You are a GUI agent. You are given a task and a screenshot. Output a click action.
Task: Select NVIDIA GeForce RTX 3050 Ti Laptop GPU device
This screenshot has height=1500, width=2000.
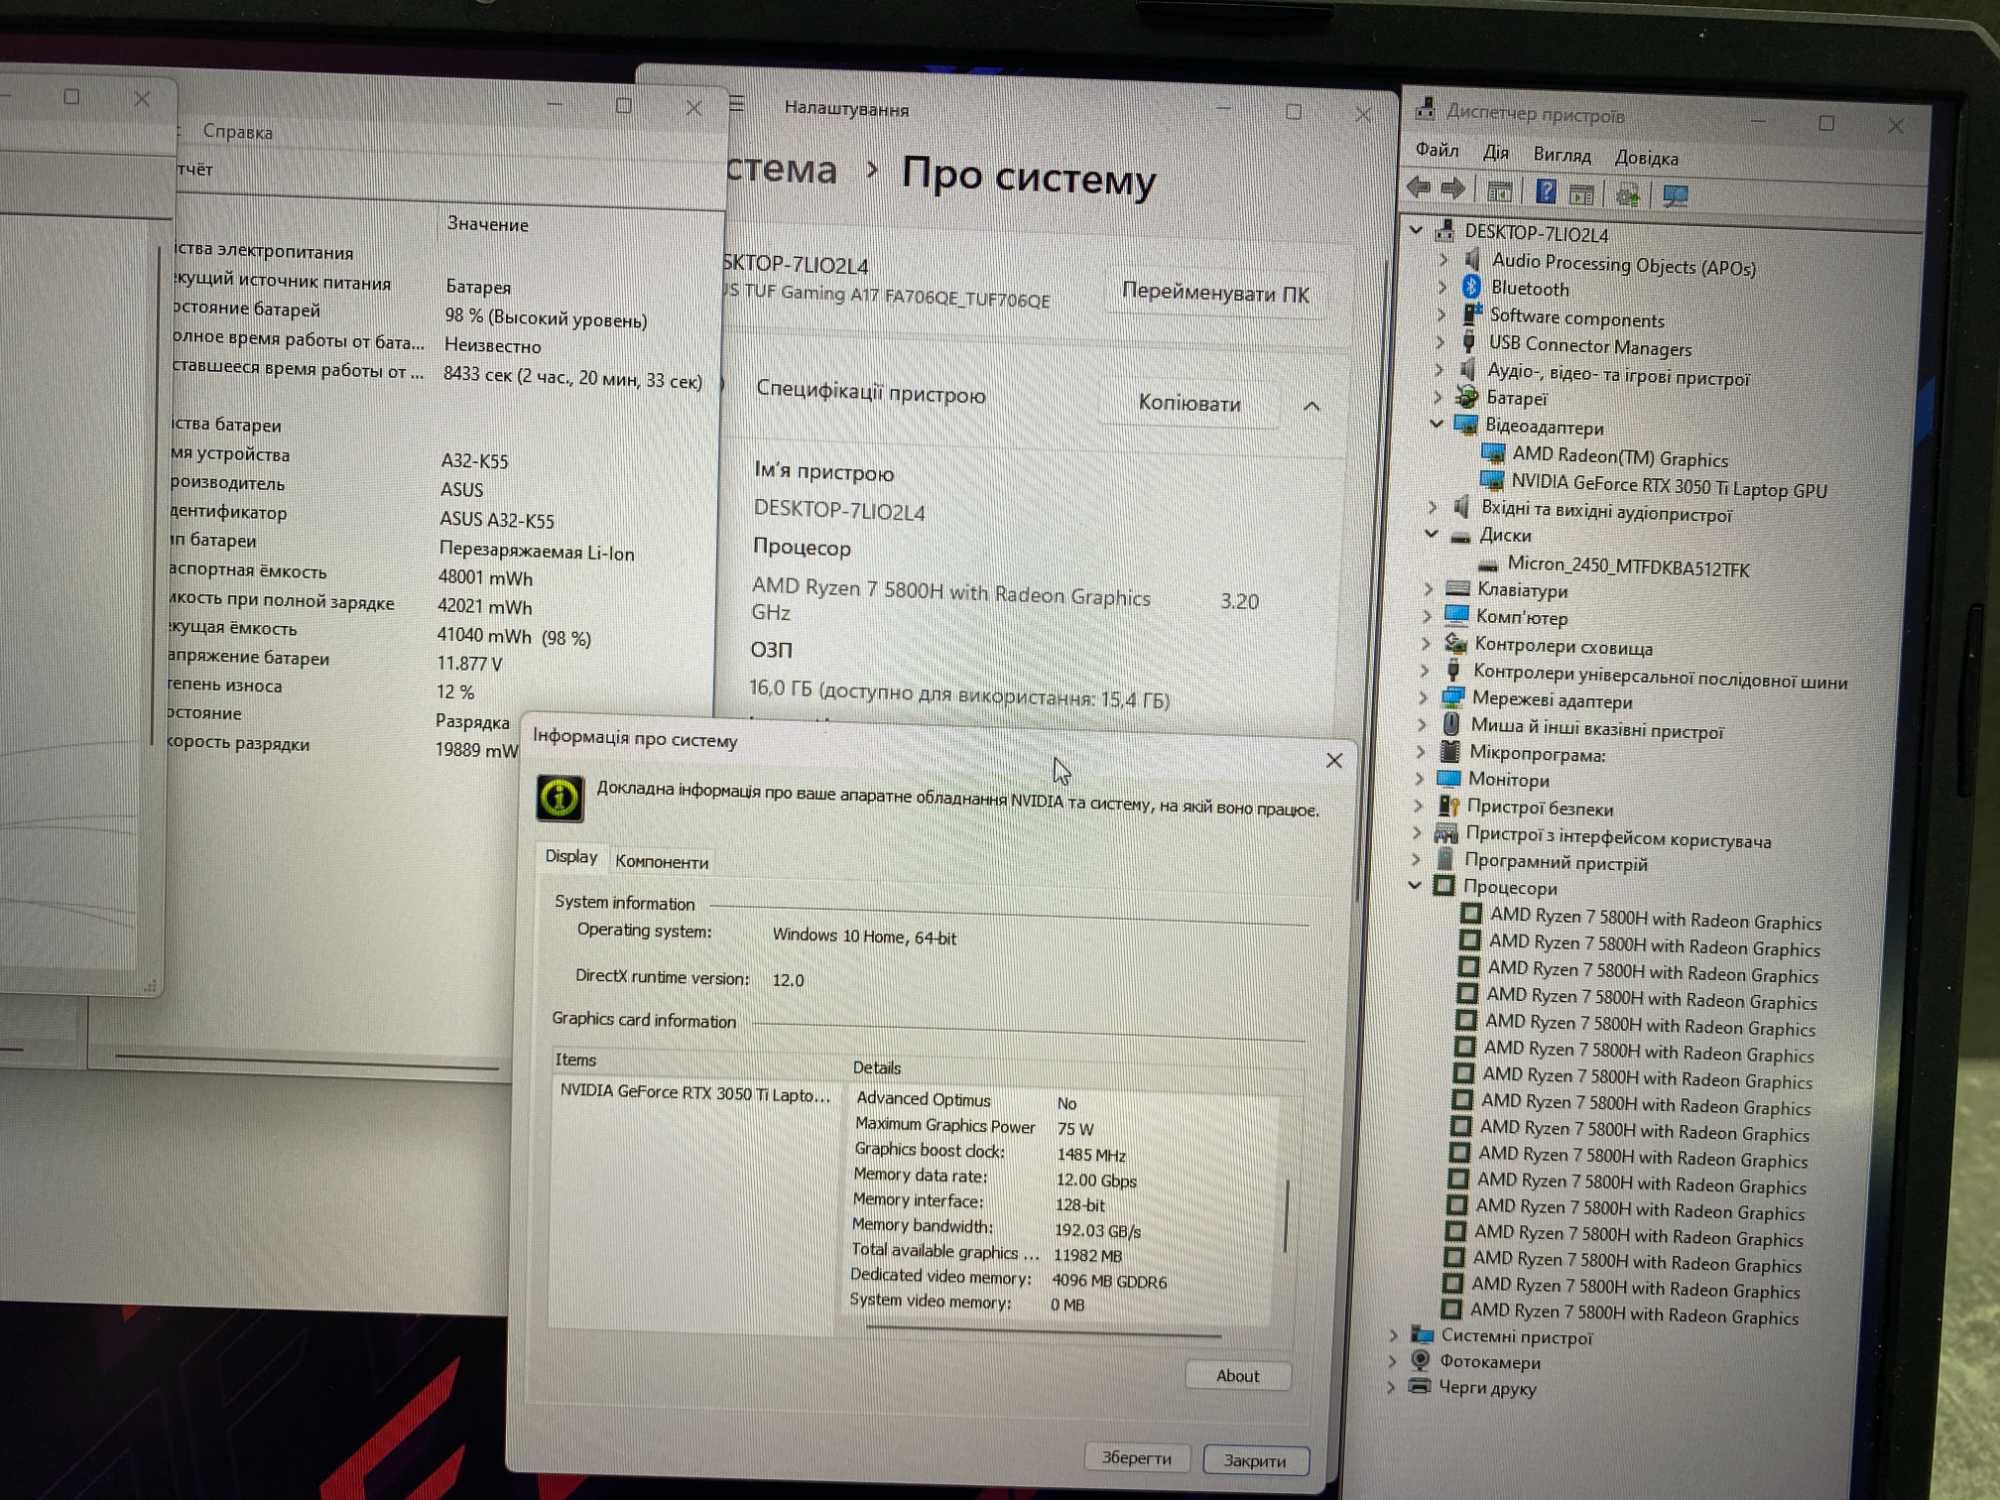(x=1669, y=486)
